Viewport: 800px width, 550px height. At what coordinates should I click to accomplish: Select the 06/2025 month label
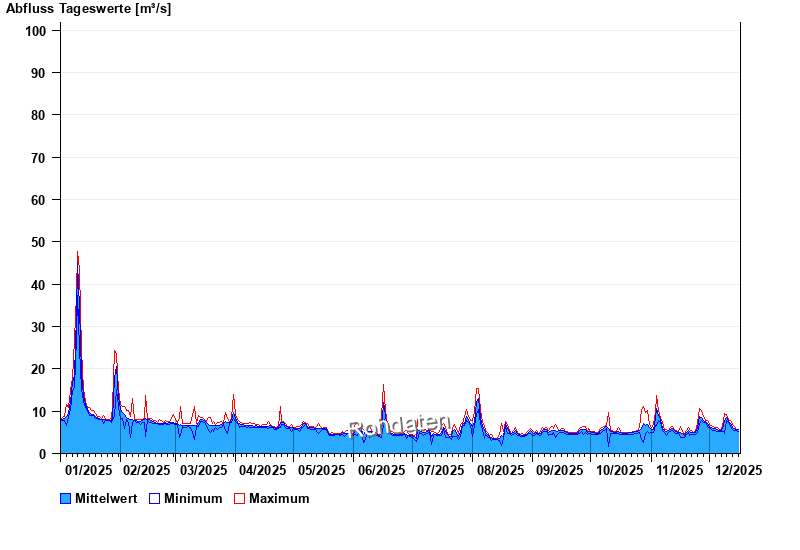[381, 470]
